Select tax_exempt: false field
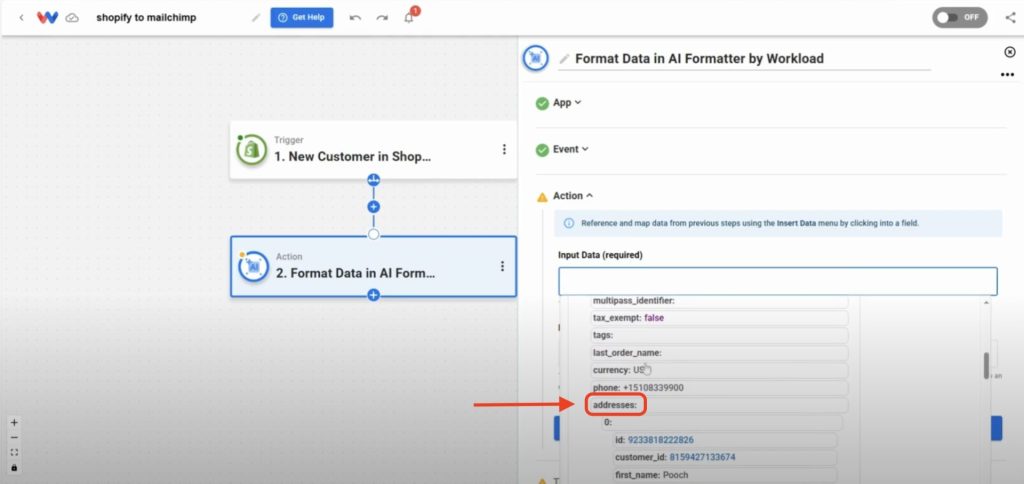This screenshot has height=484, width=1024. click(718, 318)
